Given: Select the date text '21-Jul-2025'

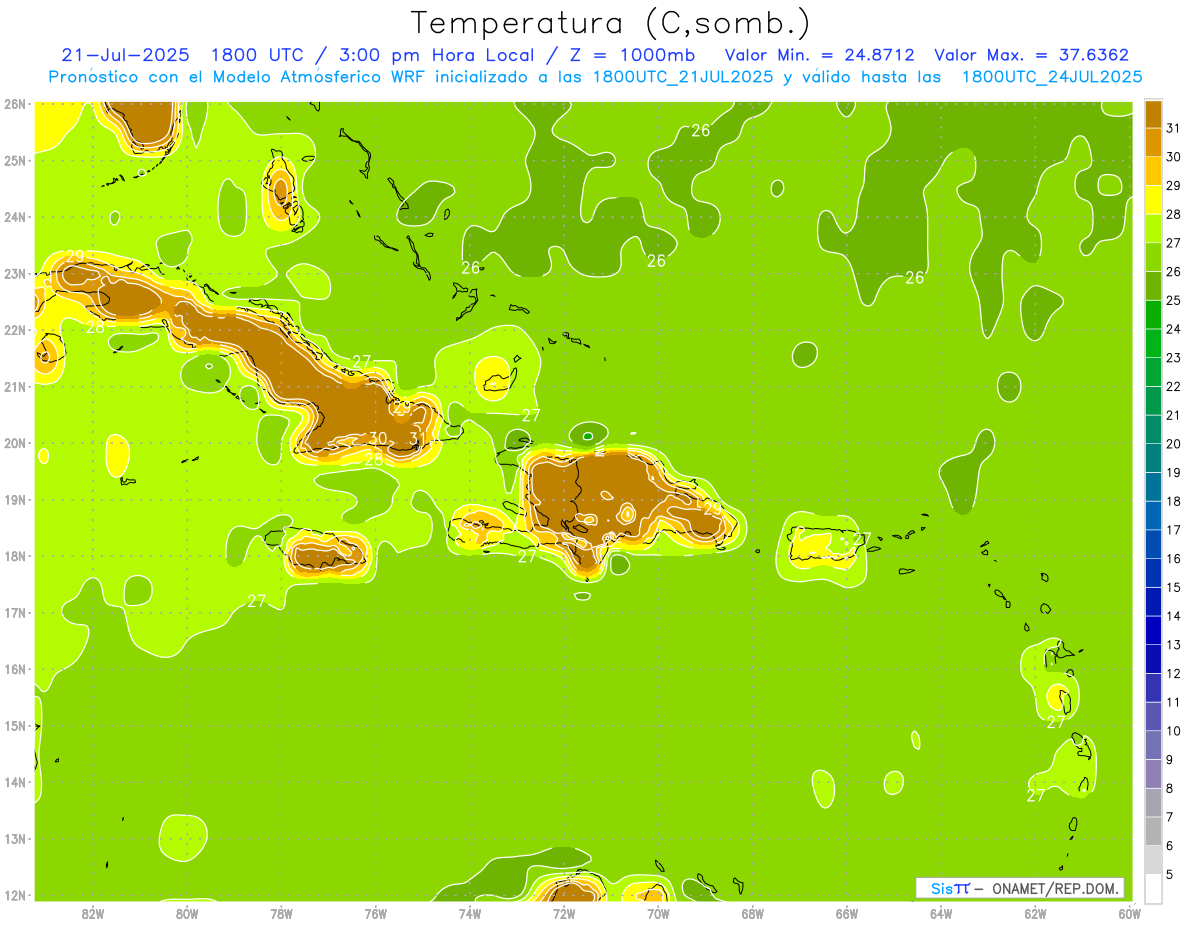Looking at the screenshot, I should coord(125,55).
